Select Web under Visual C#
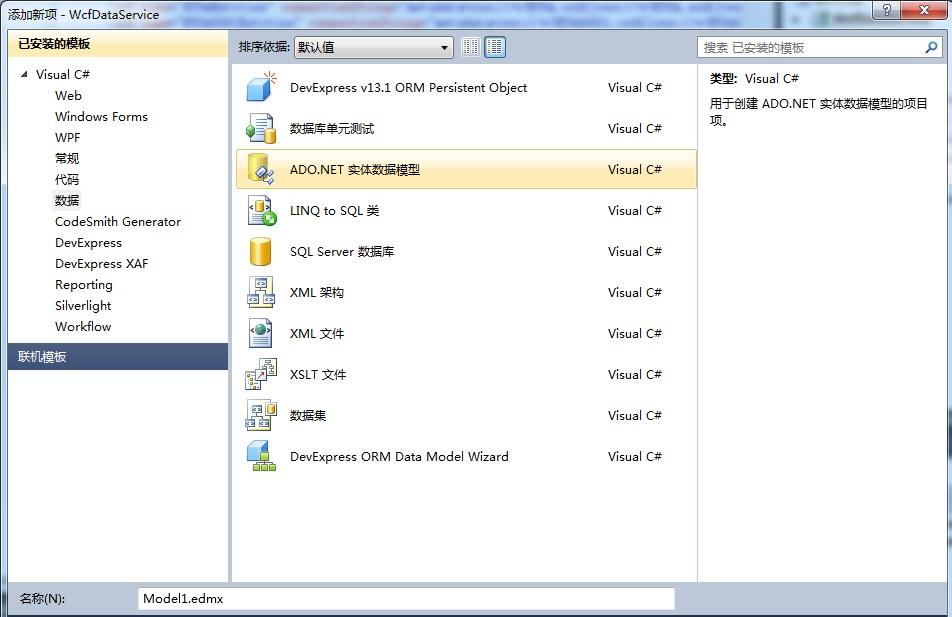The image size is (952, 617). [68, 95]
